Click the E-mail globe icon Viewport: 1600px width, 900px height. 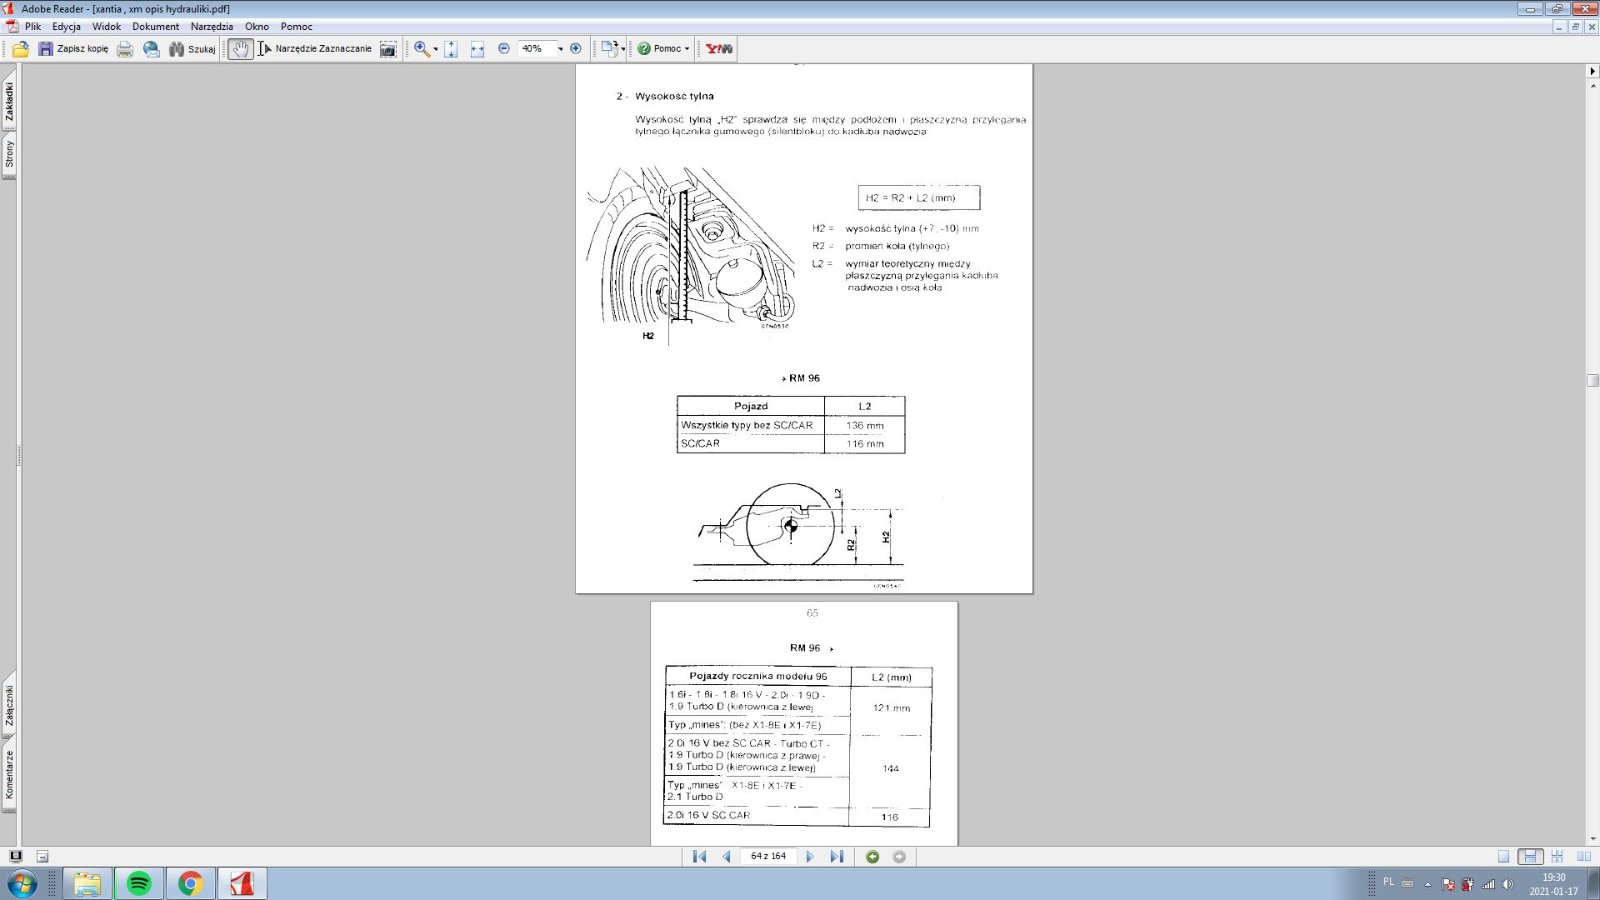point(151,48)
